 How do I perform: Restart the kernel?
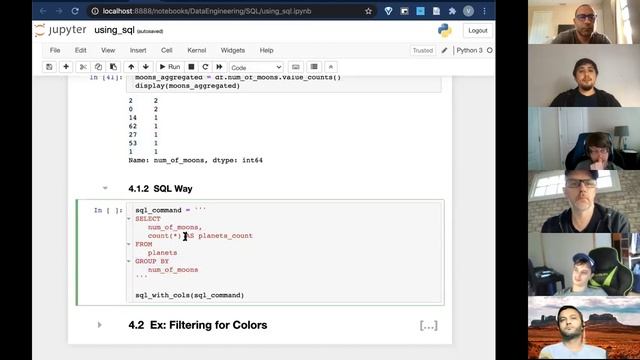205,67
